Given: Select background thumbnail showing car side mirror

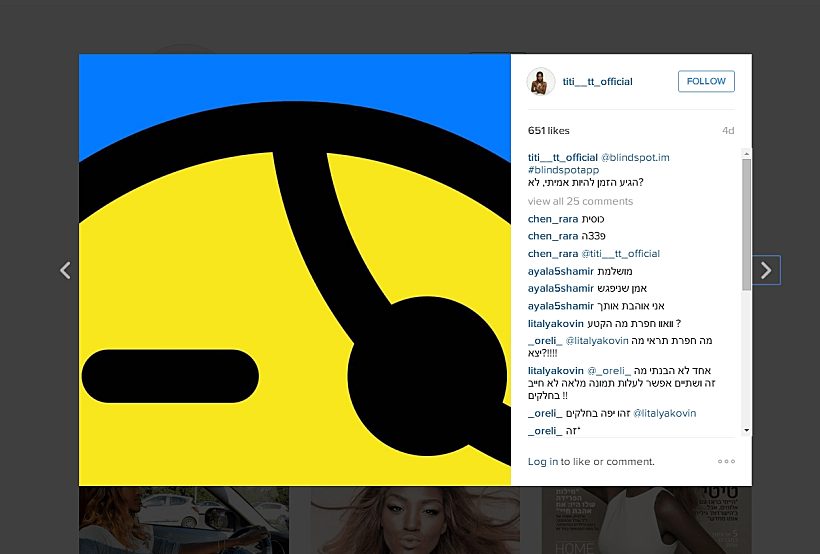Looking at the screenshot, I should click(x=183, y=519).
